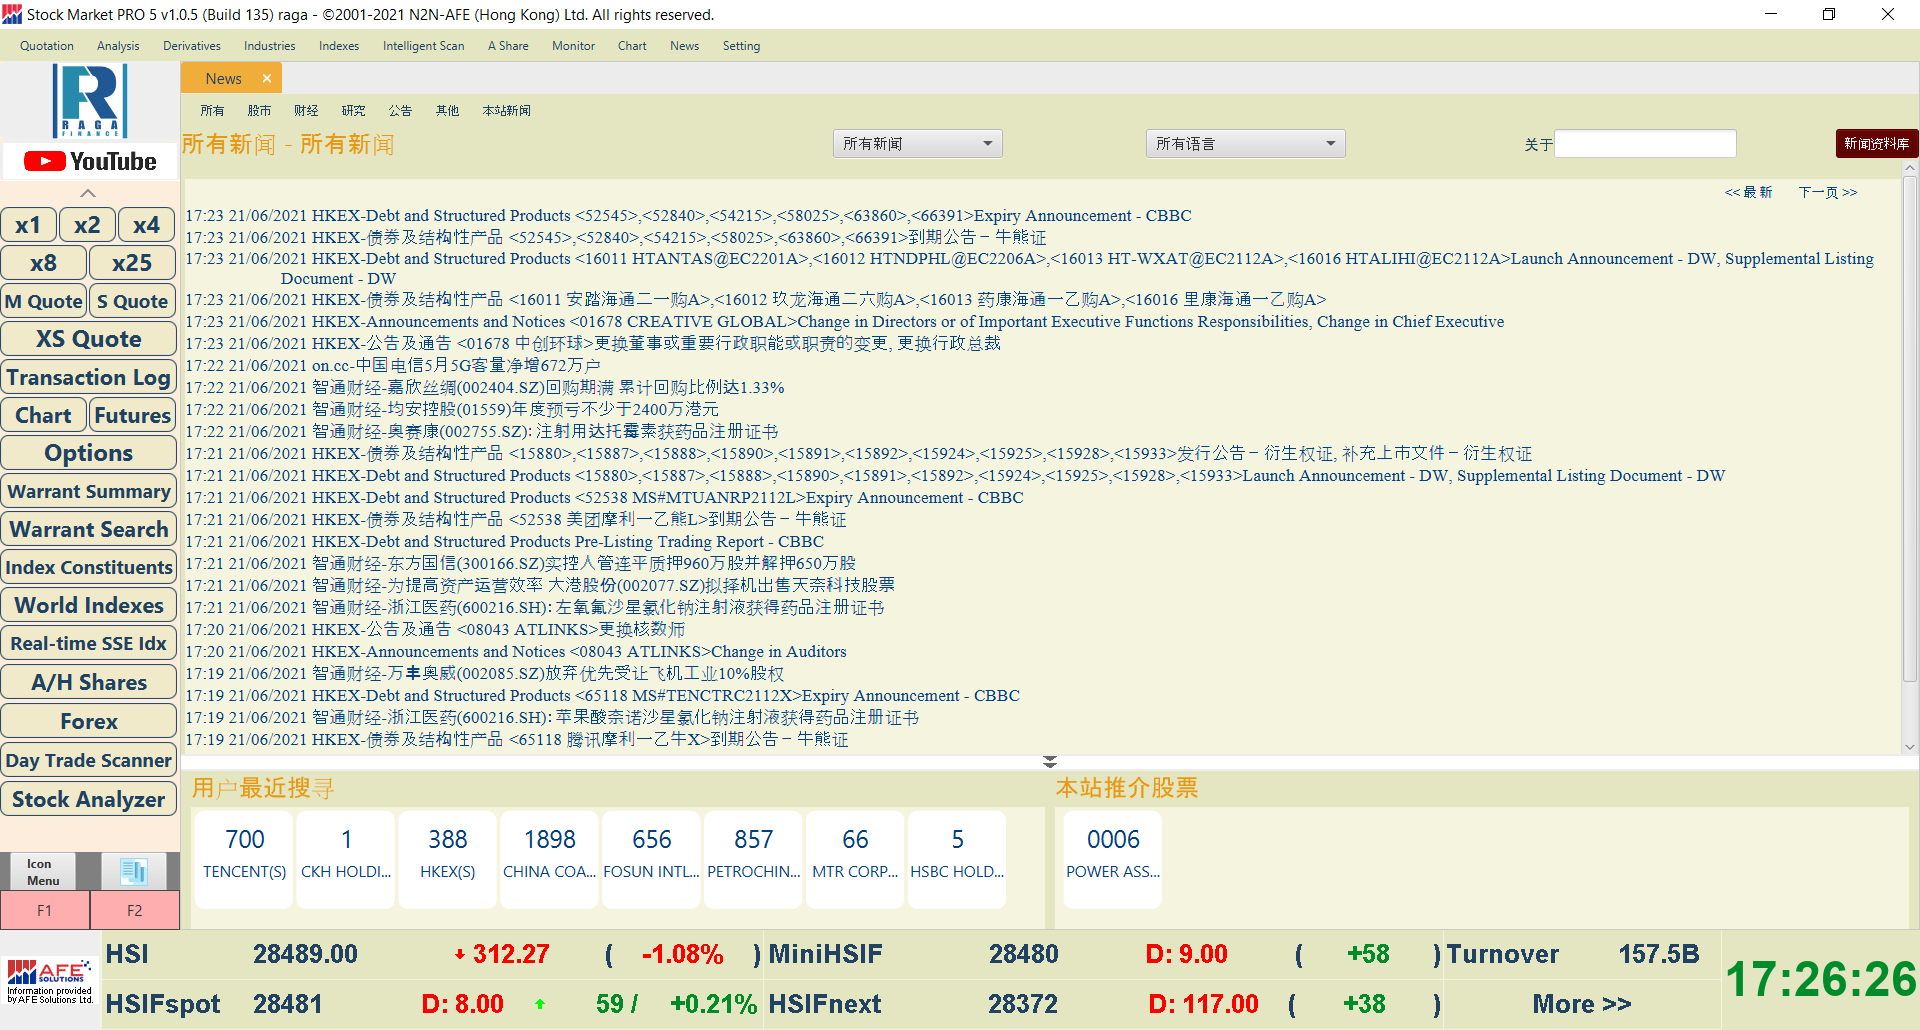Screen dimensions: 1920x1030
Task: Click the Raga Finance logo
Action: click(x=90, y=100)
